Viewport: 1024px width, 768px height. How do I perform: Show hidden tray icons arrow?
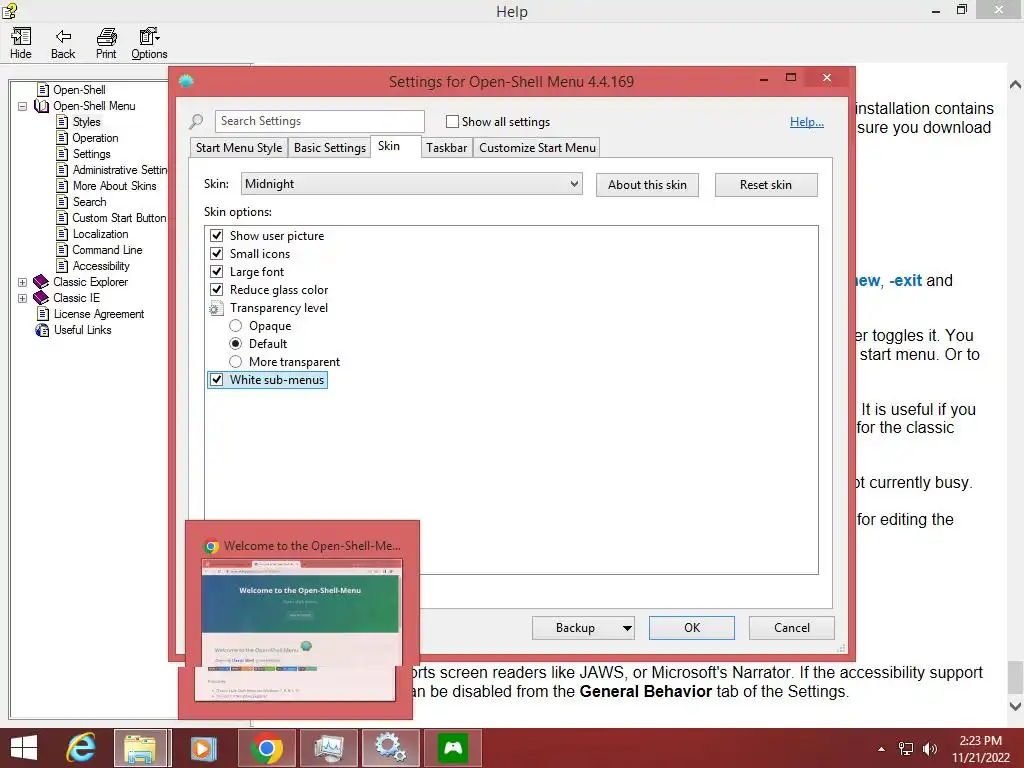[x=882, y=749]
